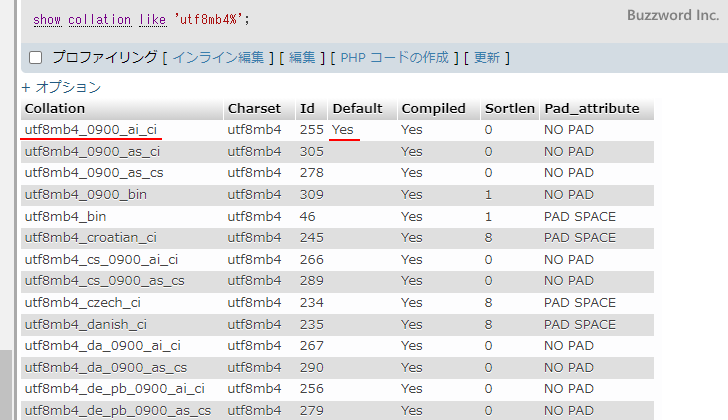Click 'collation' keyword in SQL query
Image resolution: width=728 pixels, height=420 pixels.
pos(99,19)
